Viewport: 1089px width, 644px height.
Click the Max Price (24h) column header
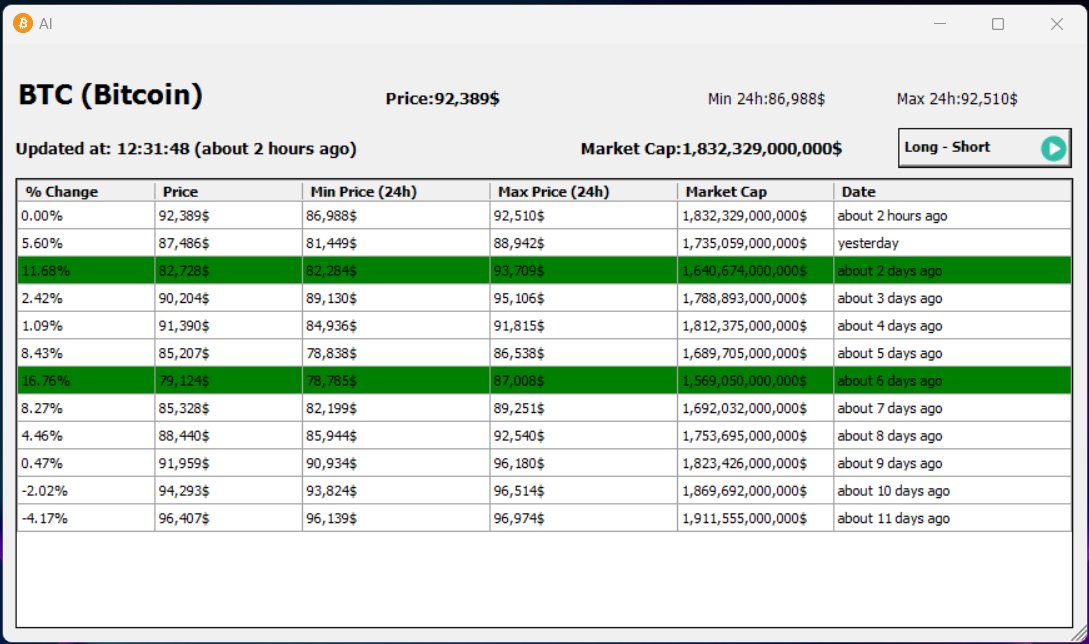point(583,192)
